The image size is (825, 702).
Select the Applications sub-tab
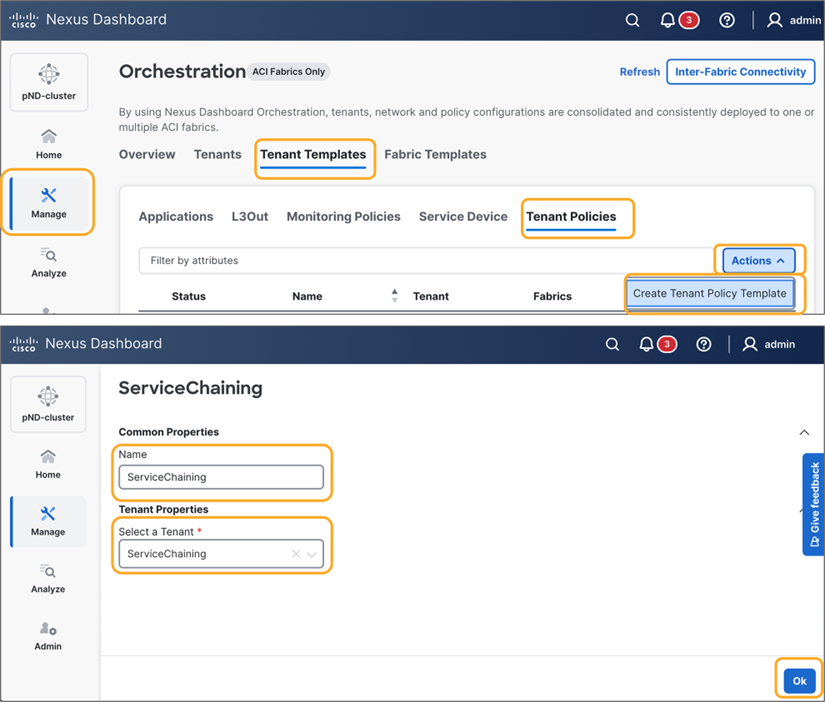[x=176, y=216]
